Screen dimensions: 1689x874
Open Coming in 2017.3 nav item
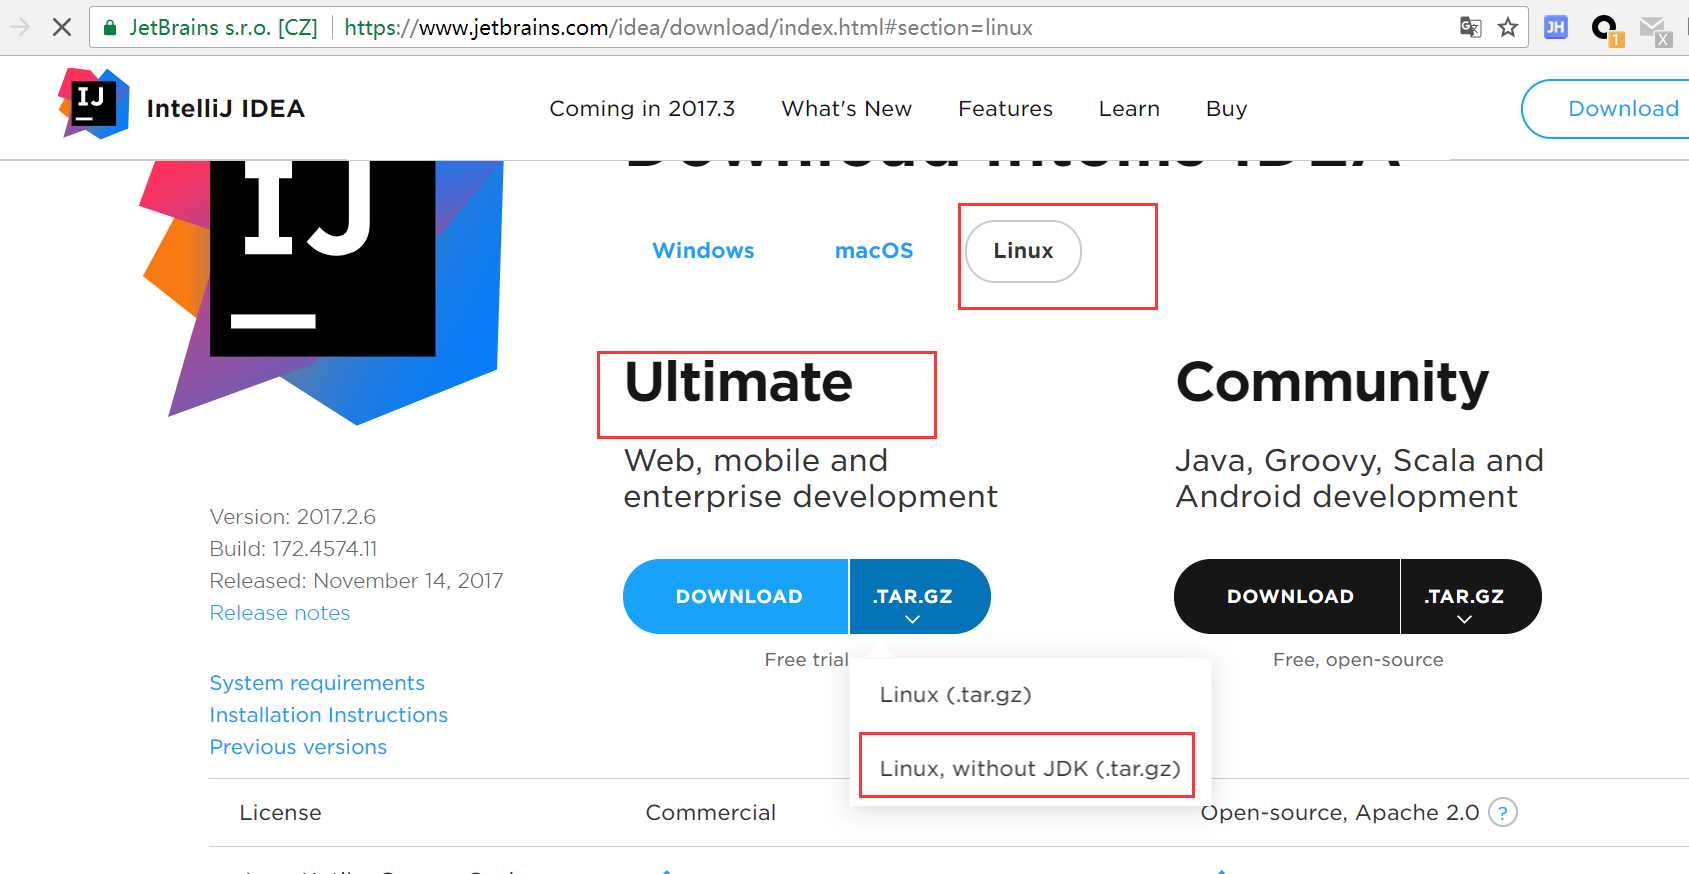pos(642,108)
